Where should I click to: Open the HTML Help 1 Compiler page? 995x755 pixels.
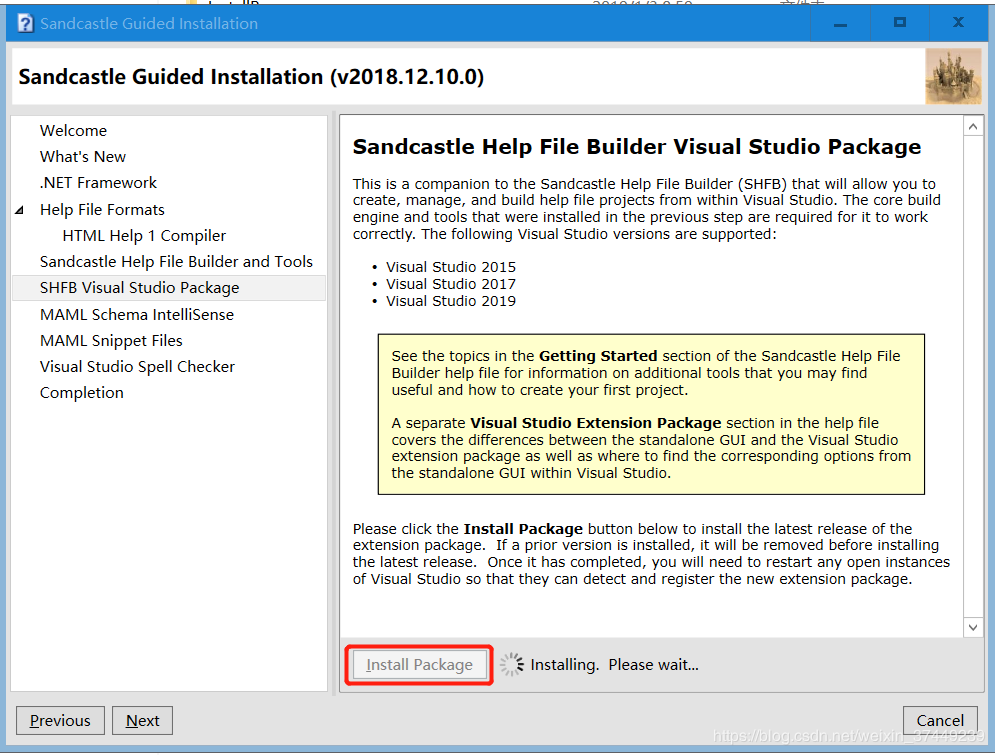pos(144,235)
